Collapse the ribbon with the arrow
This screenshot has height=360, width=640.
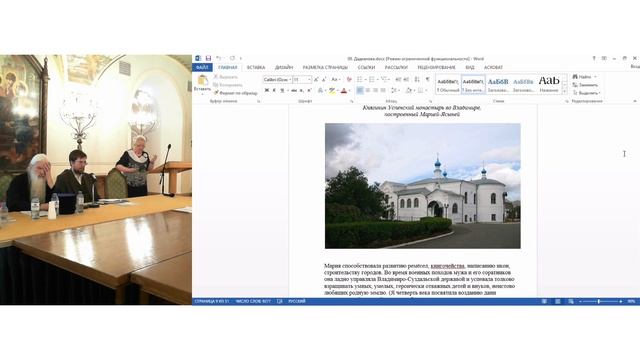(x=635, y=101)
